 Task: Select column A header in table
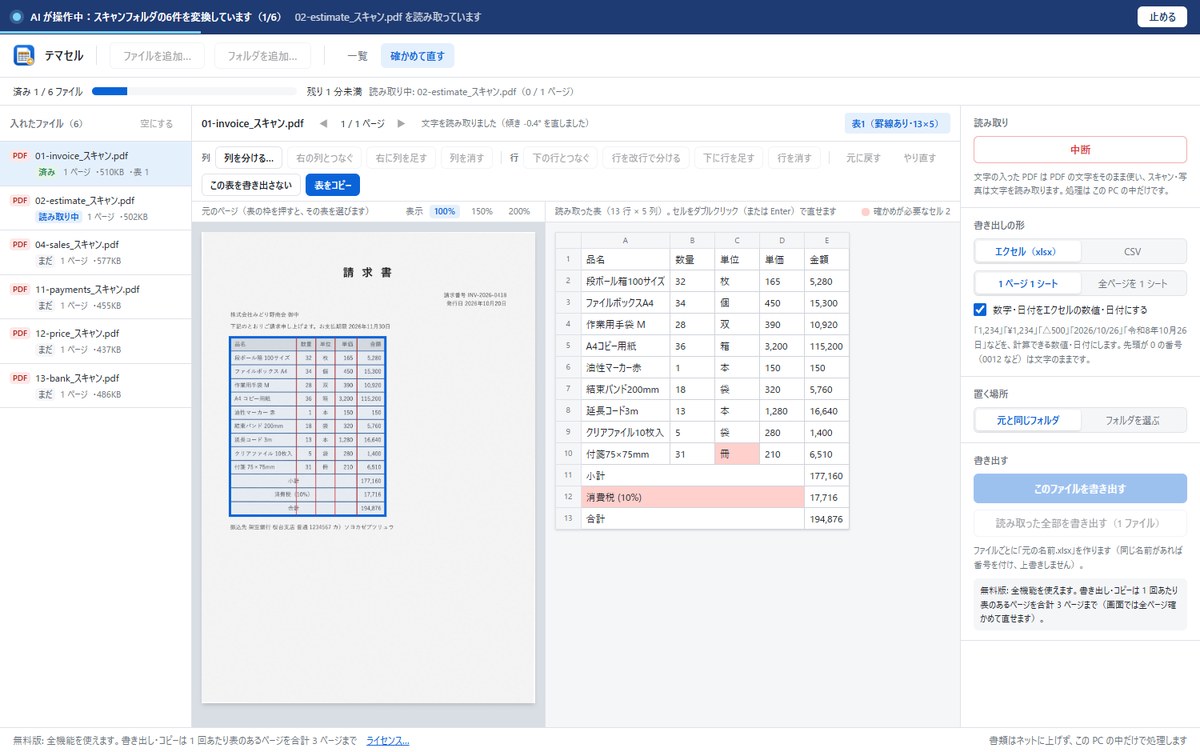(625, 240)
